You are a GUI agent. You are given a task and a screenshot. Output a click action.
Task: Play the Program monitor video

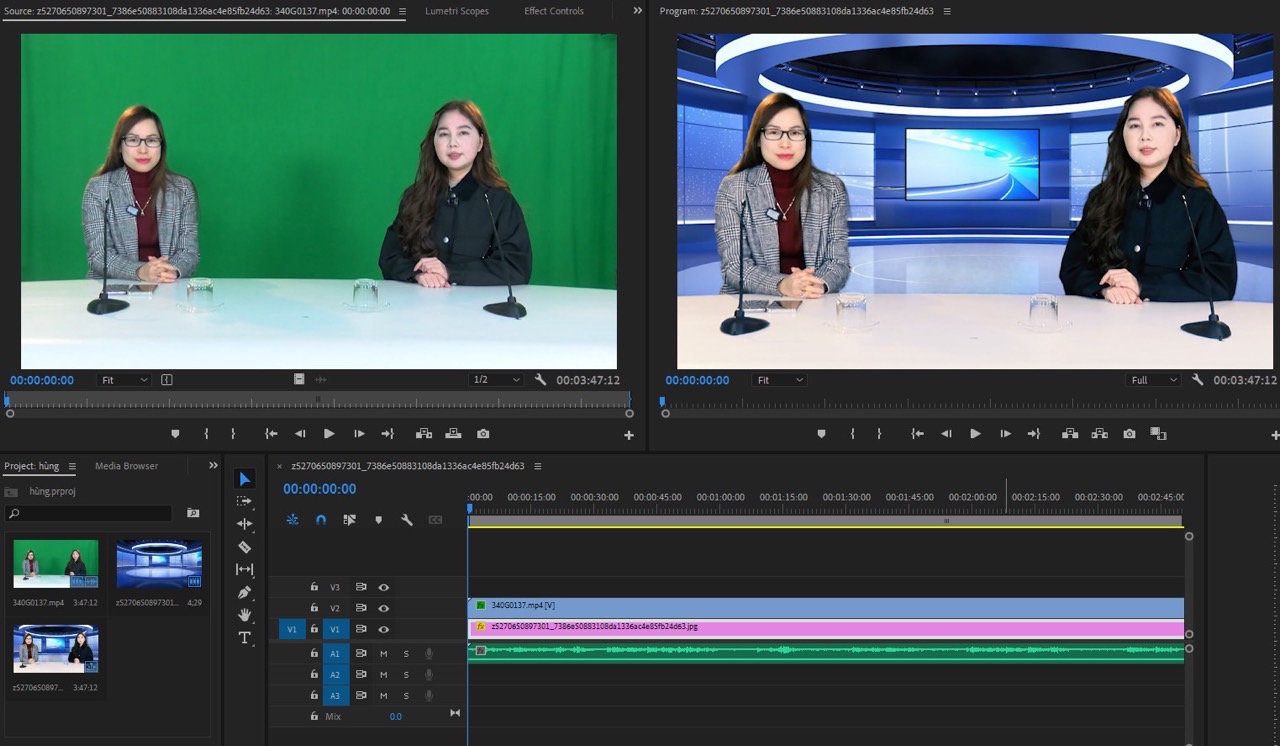[975, 434]
